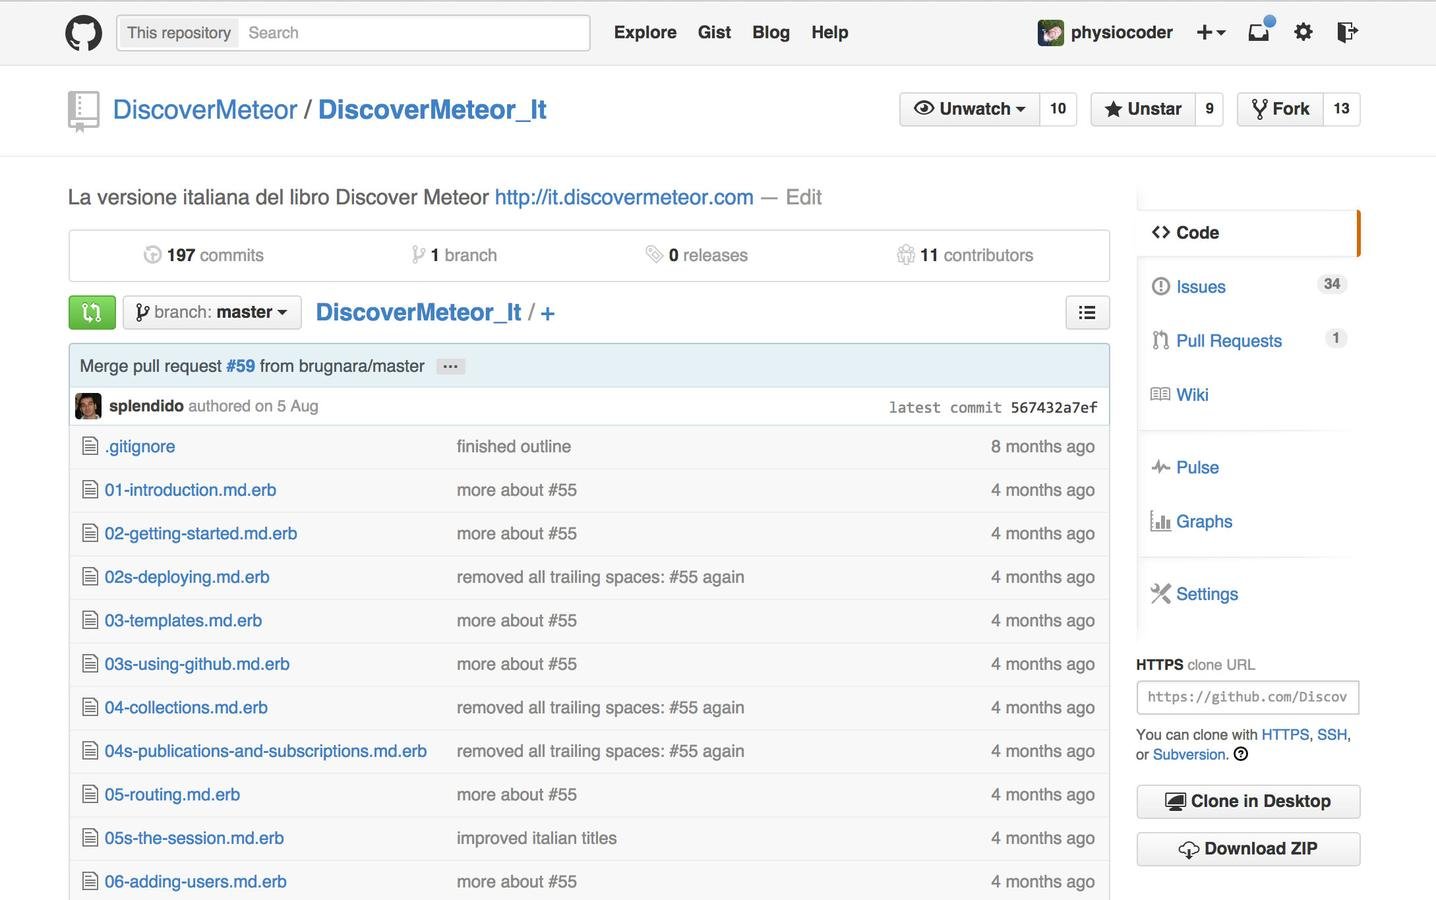Open the Code tab
Image resolution: width=1436 pixels, height=900 pixels.
(x=1247, y=233)
